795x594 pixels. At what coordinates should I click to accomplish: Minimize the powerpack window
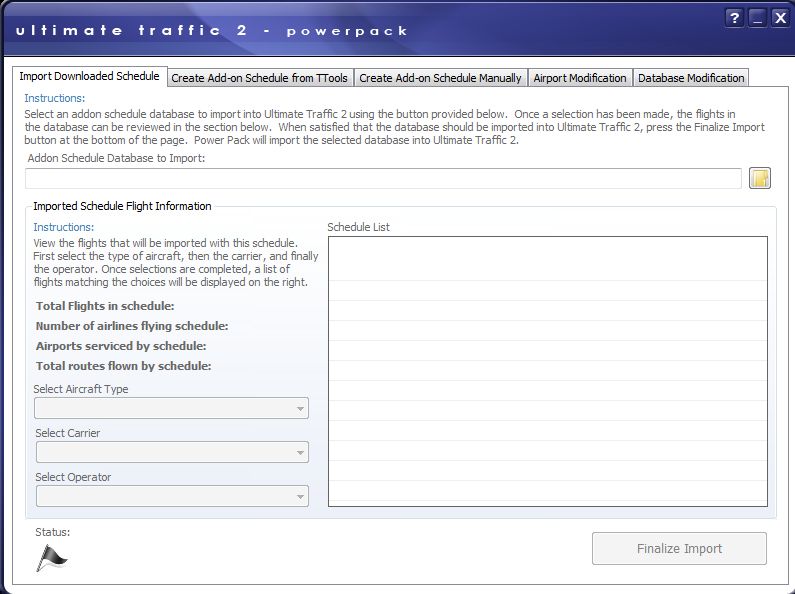coord(757,18)
